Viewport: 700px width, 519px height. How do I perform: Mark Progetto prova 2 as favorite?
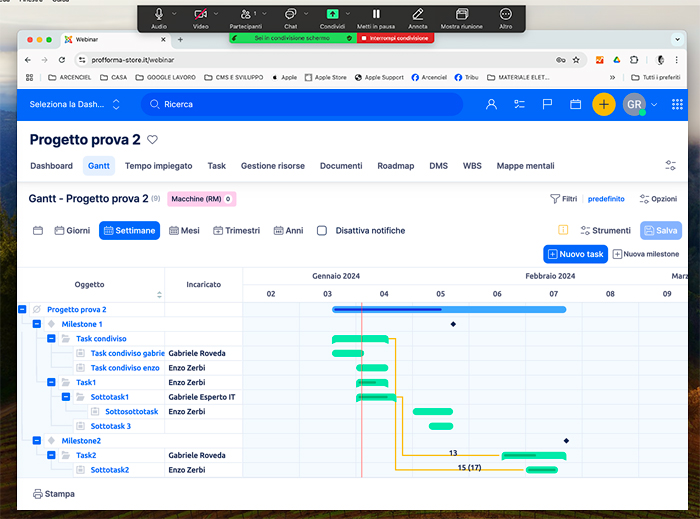click(152, 140)
